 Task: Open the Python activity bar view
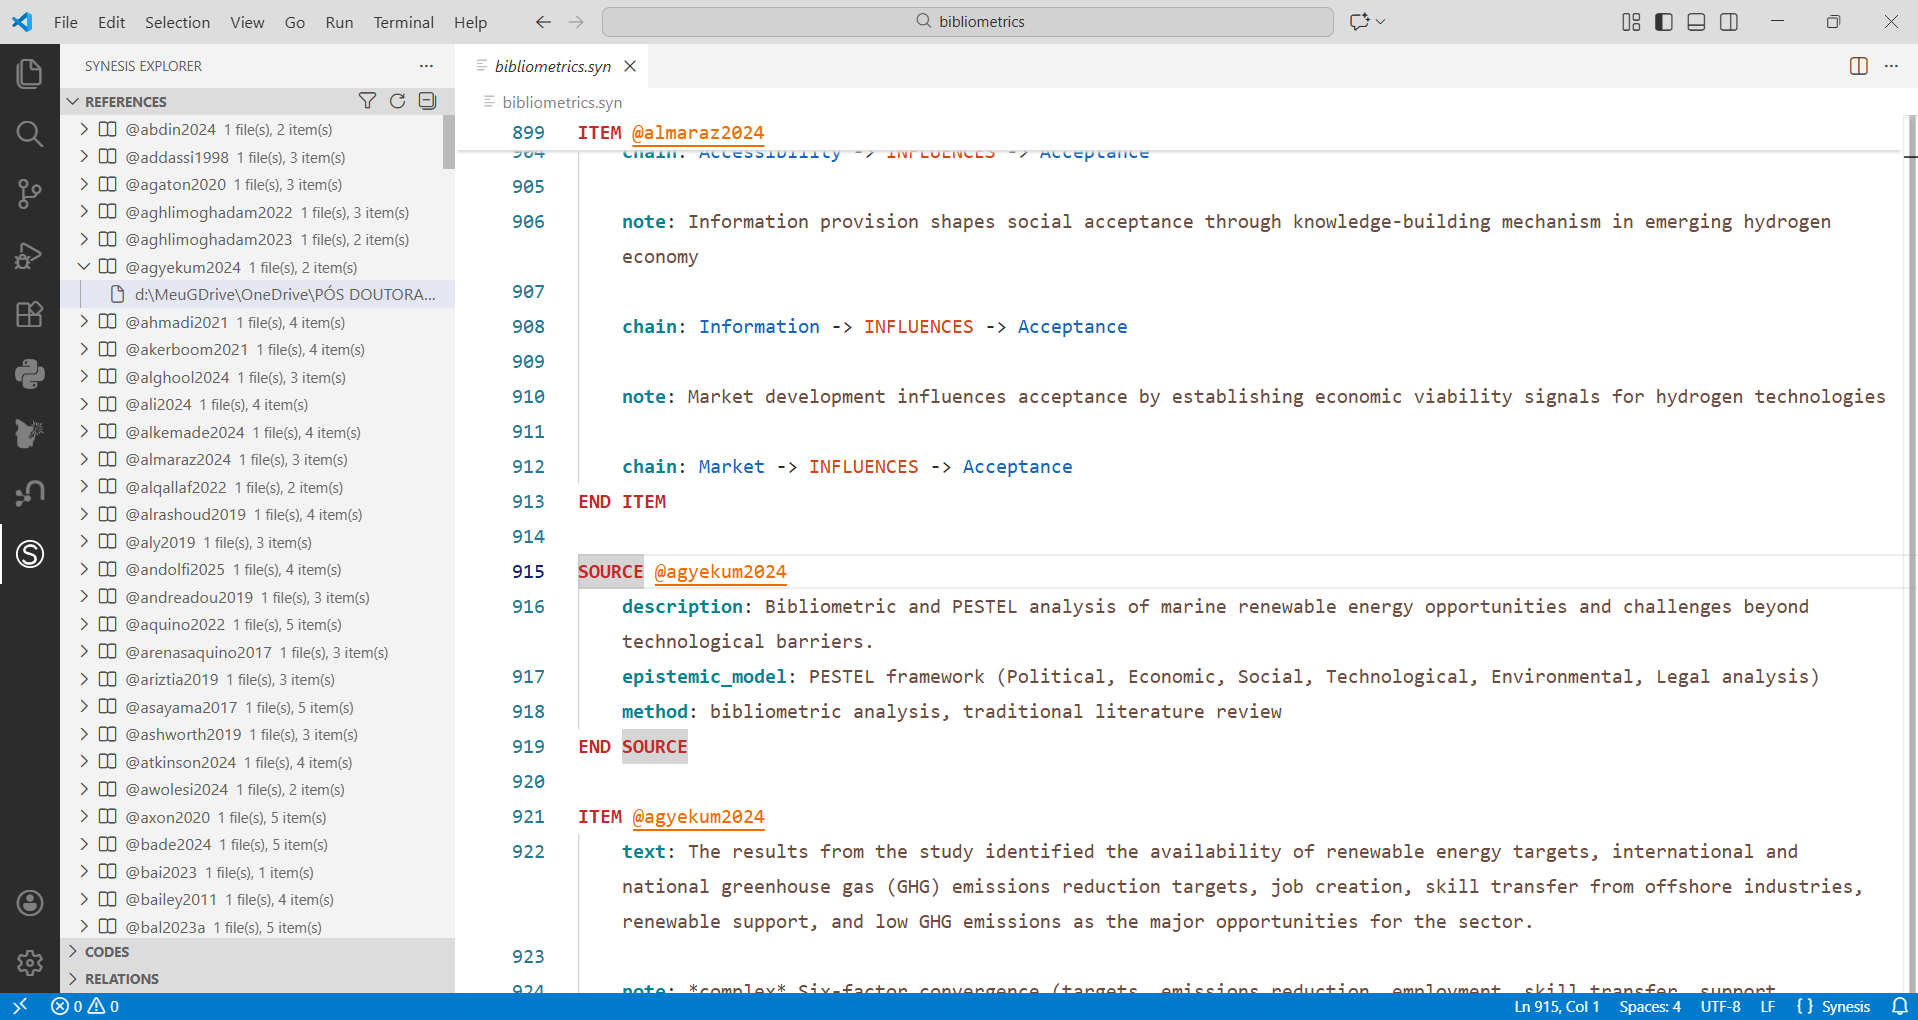[x=30, y=374]
